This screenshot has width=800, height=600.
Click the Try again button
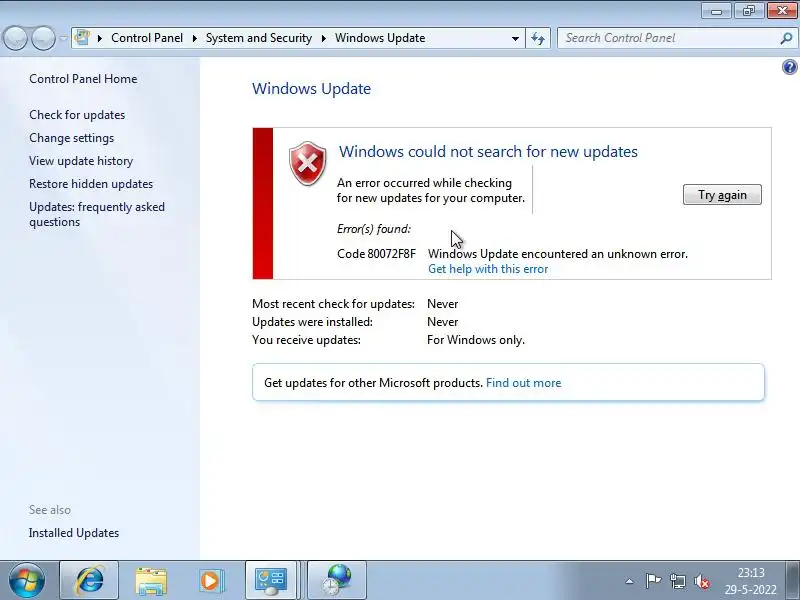[722, 195]
